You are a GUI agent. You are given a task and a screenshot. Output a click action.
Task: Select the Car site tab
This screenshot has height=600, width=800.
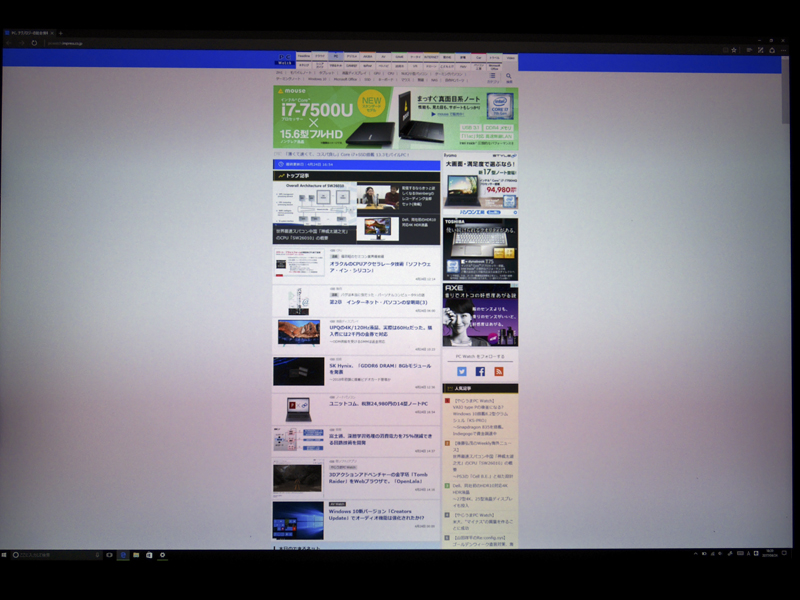tap(478, 57)
